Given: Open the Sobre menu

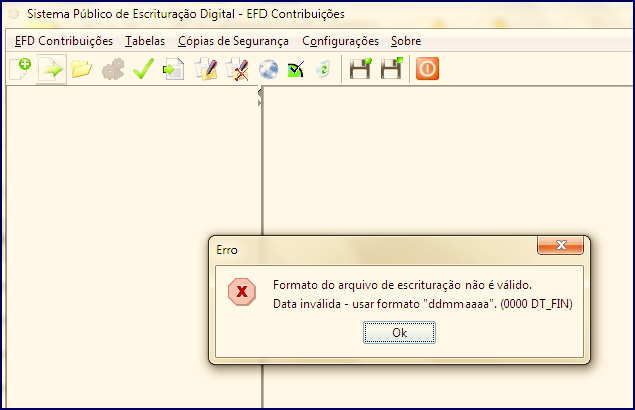Looking at the screenshot, I should coord(406,41).
